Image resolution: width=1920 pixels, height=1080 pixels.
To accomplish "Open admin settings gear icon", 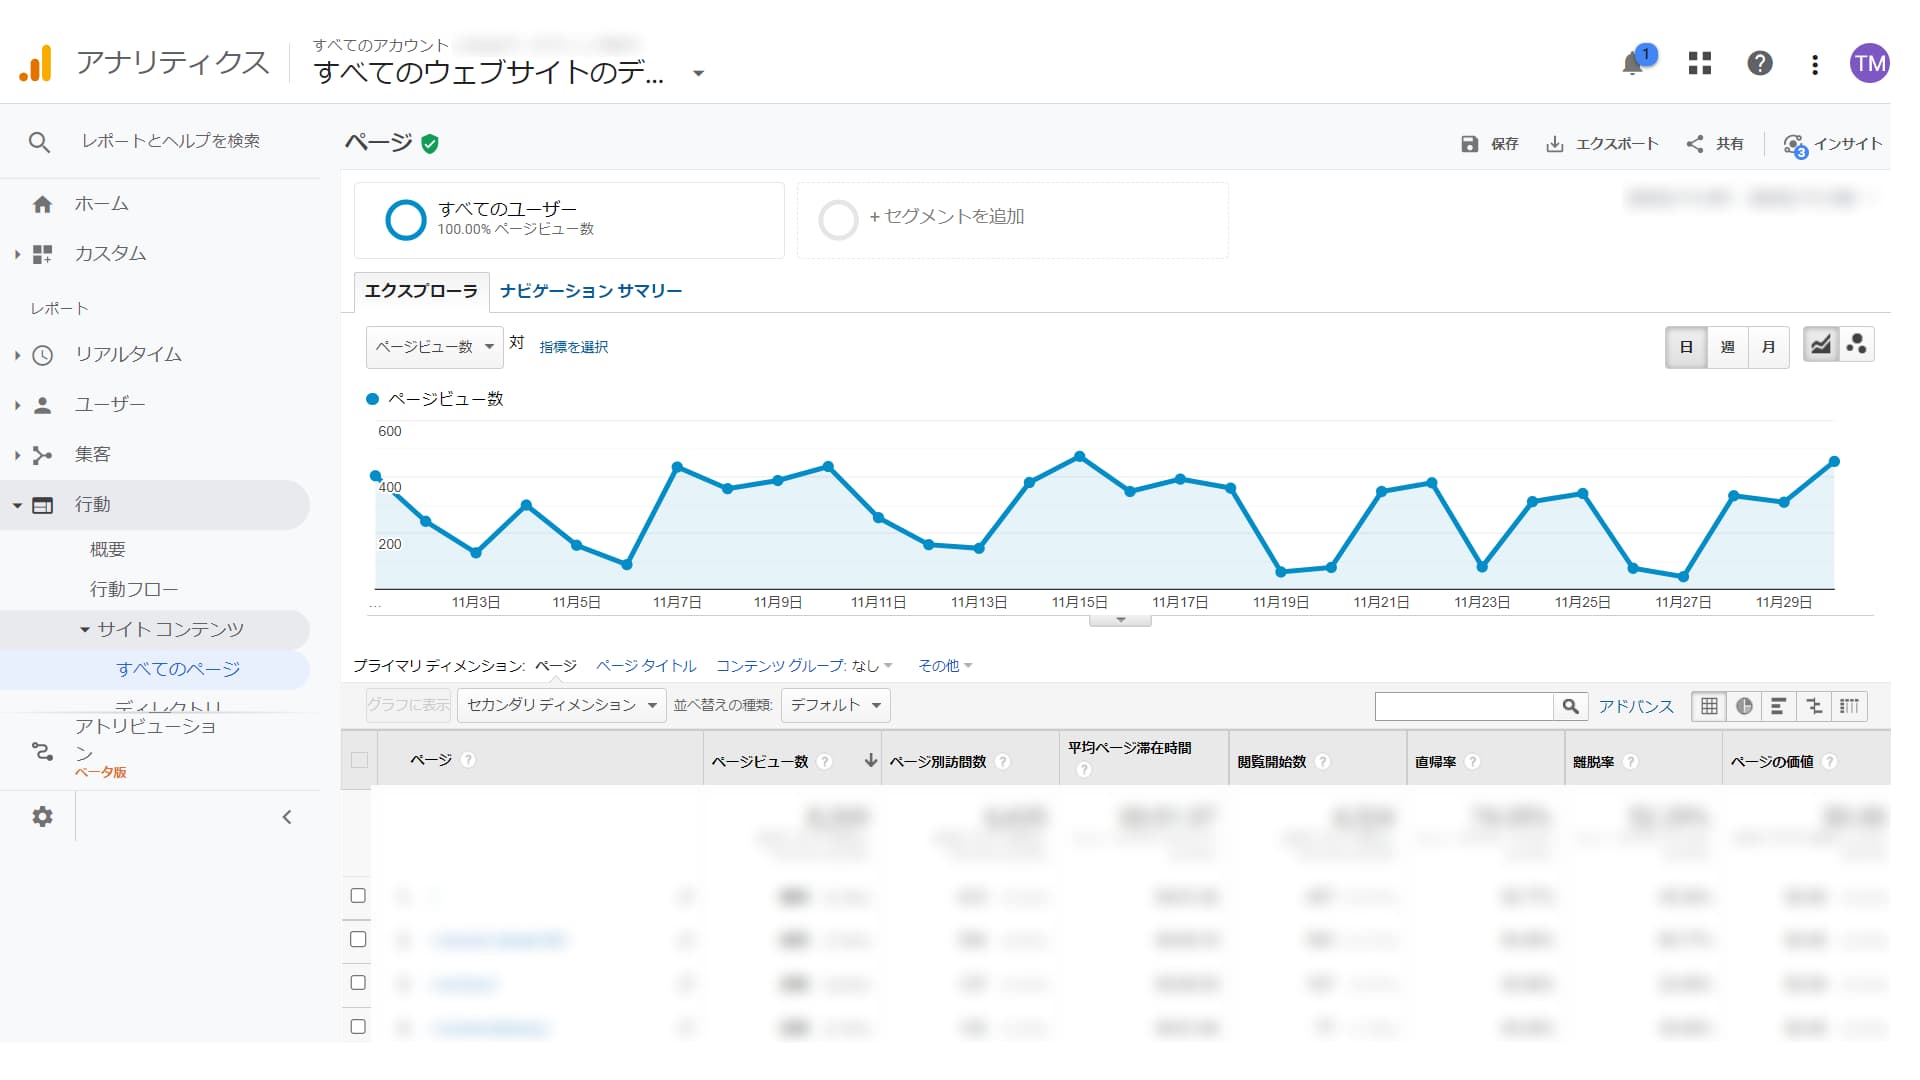I will click(x=42, y=817).
